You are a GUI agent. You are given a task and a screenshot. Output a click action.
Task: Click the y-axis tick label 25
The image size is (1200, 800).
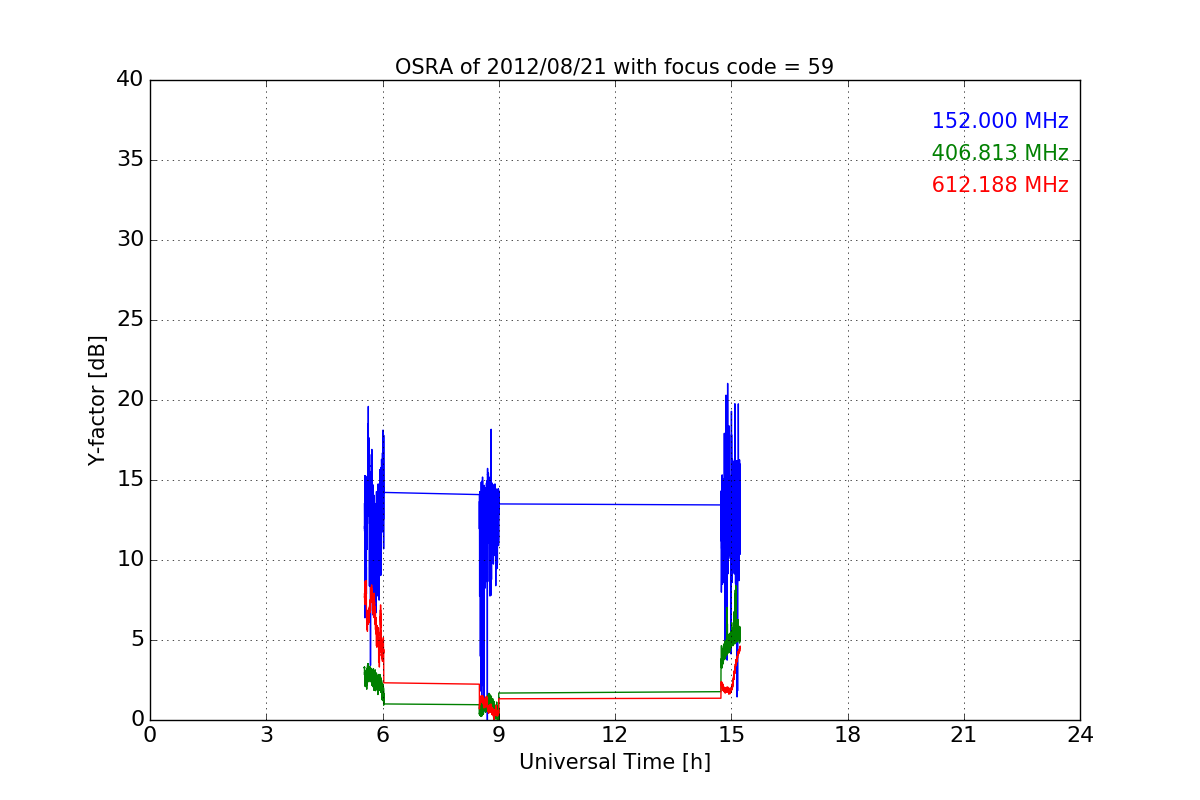(130, 320)
